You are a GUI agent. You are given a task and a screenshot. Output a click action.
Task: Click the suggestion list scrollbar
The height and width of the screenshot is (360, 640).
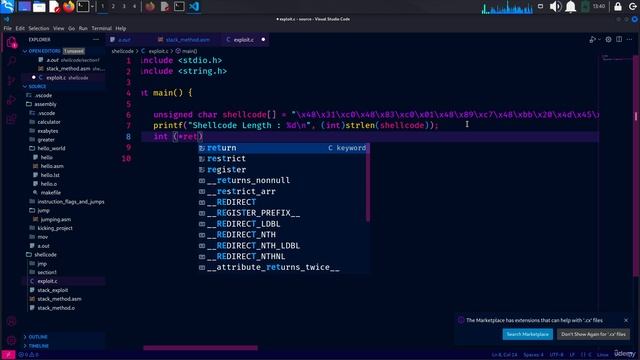[x=368, y=182]
